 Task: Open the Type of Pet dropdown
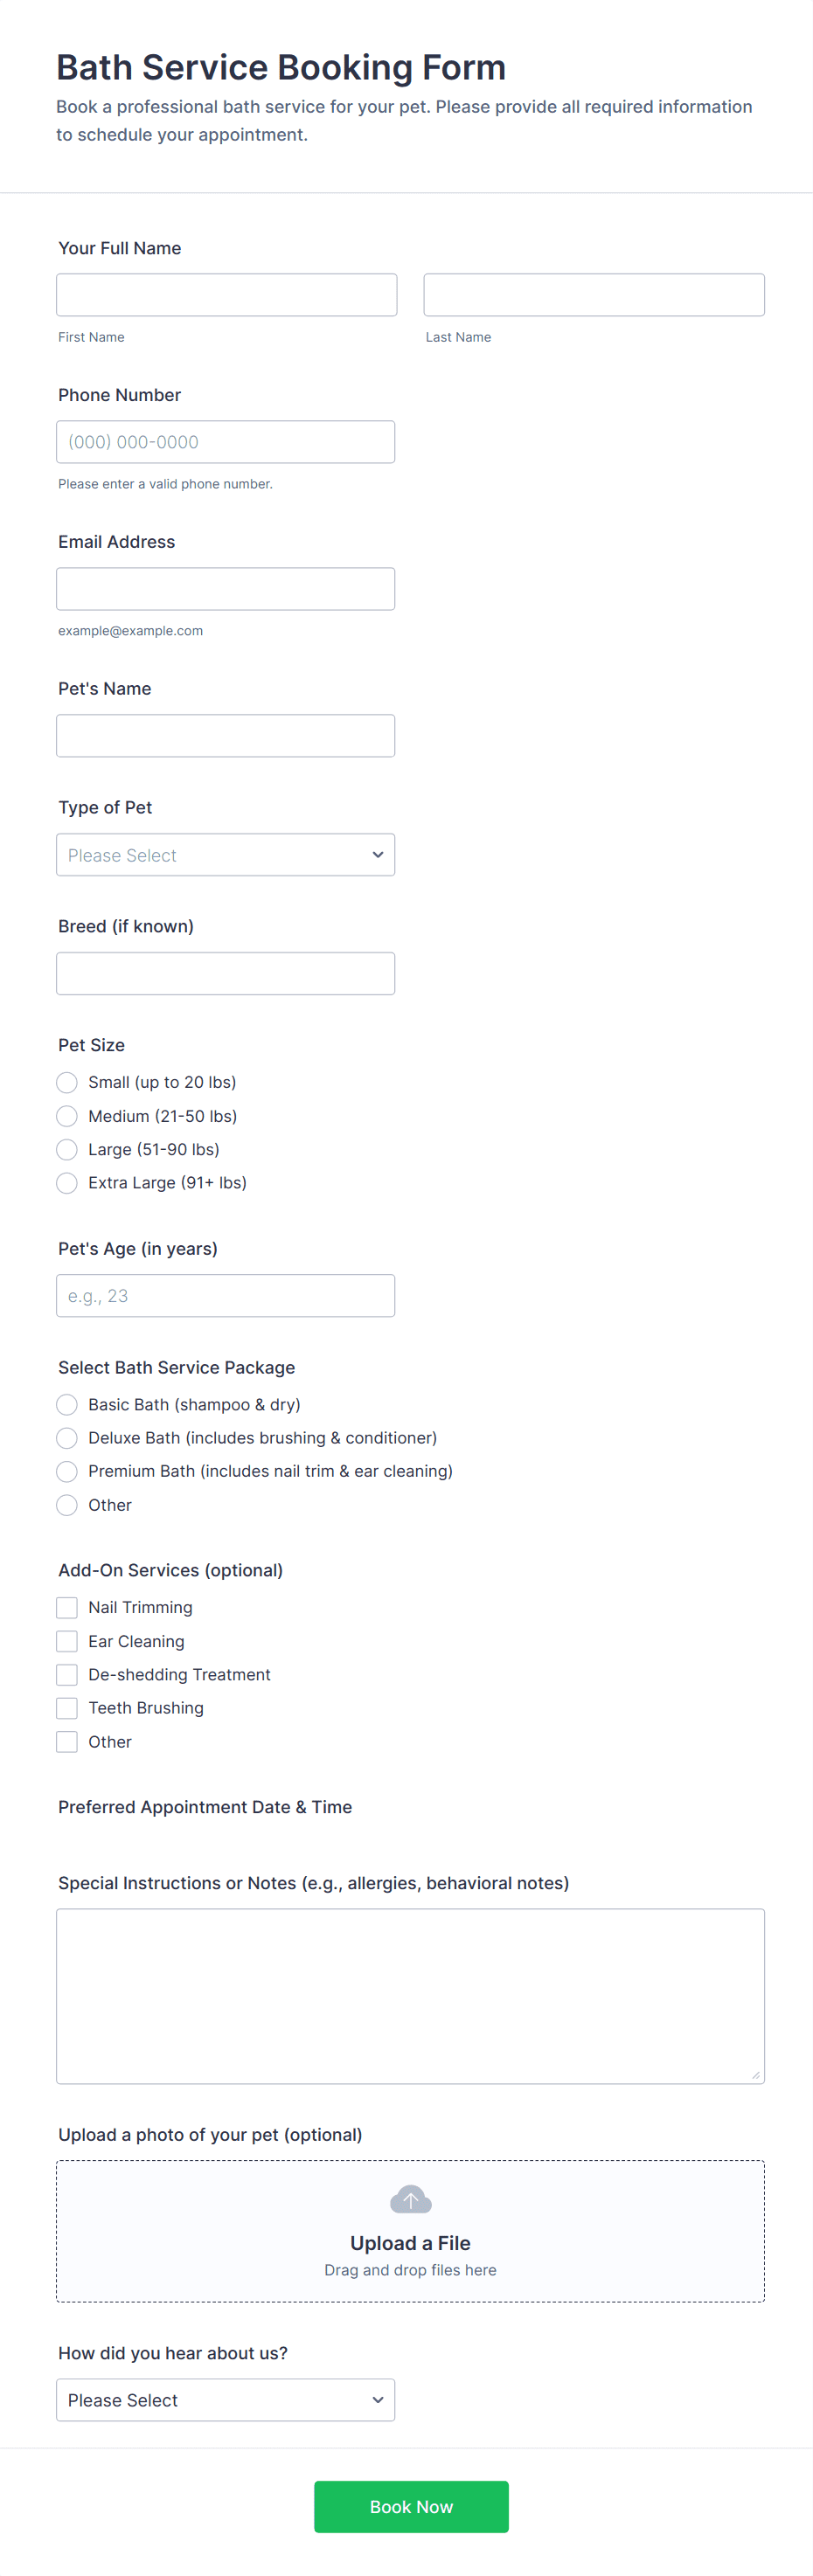click(x=225, y=855)
